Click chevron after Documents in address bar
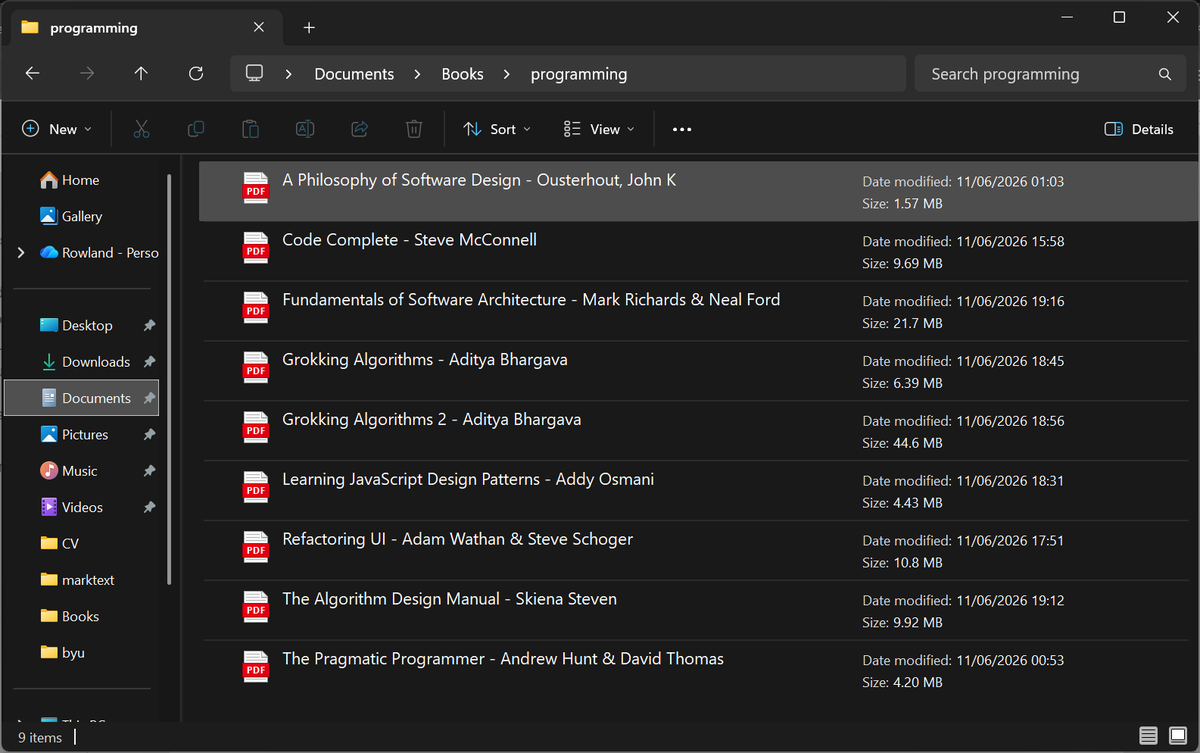Viewport: 1200px width, 753px height. pyautogui.click(x=419, y=74)
